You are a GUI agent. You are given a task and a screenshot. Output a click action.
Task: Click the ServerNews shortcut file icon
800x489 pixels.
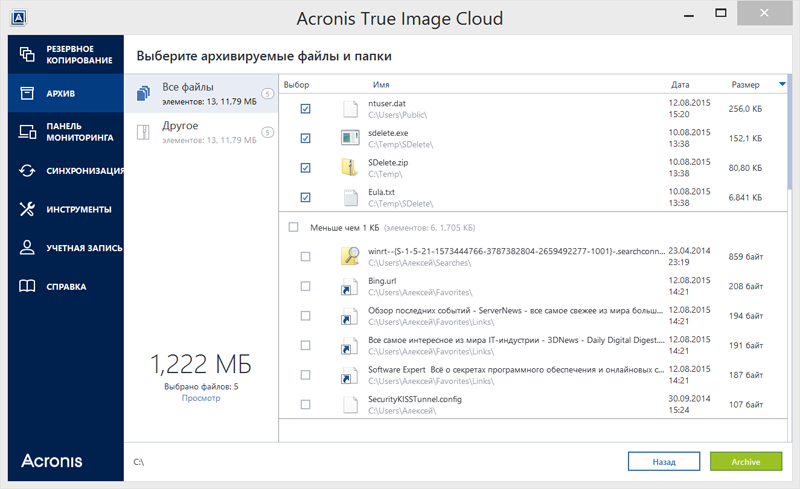tap(349, 316)
